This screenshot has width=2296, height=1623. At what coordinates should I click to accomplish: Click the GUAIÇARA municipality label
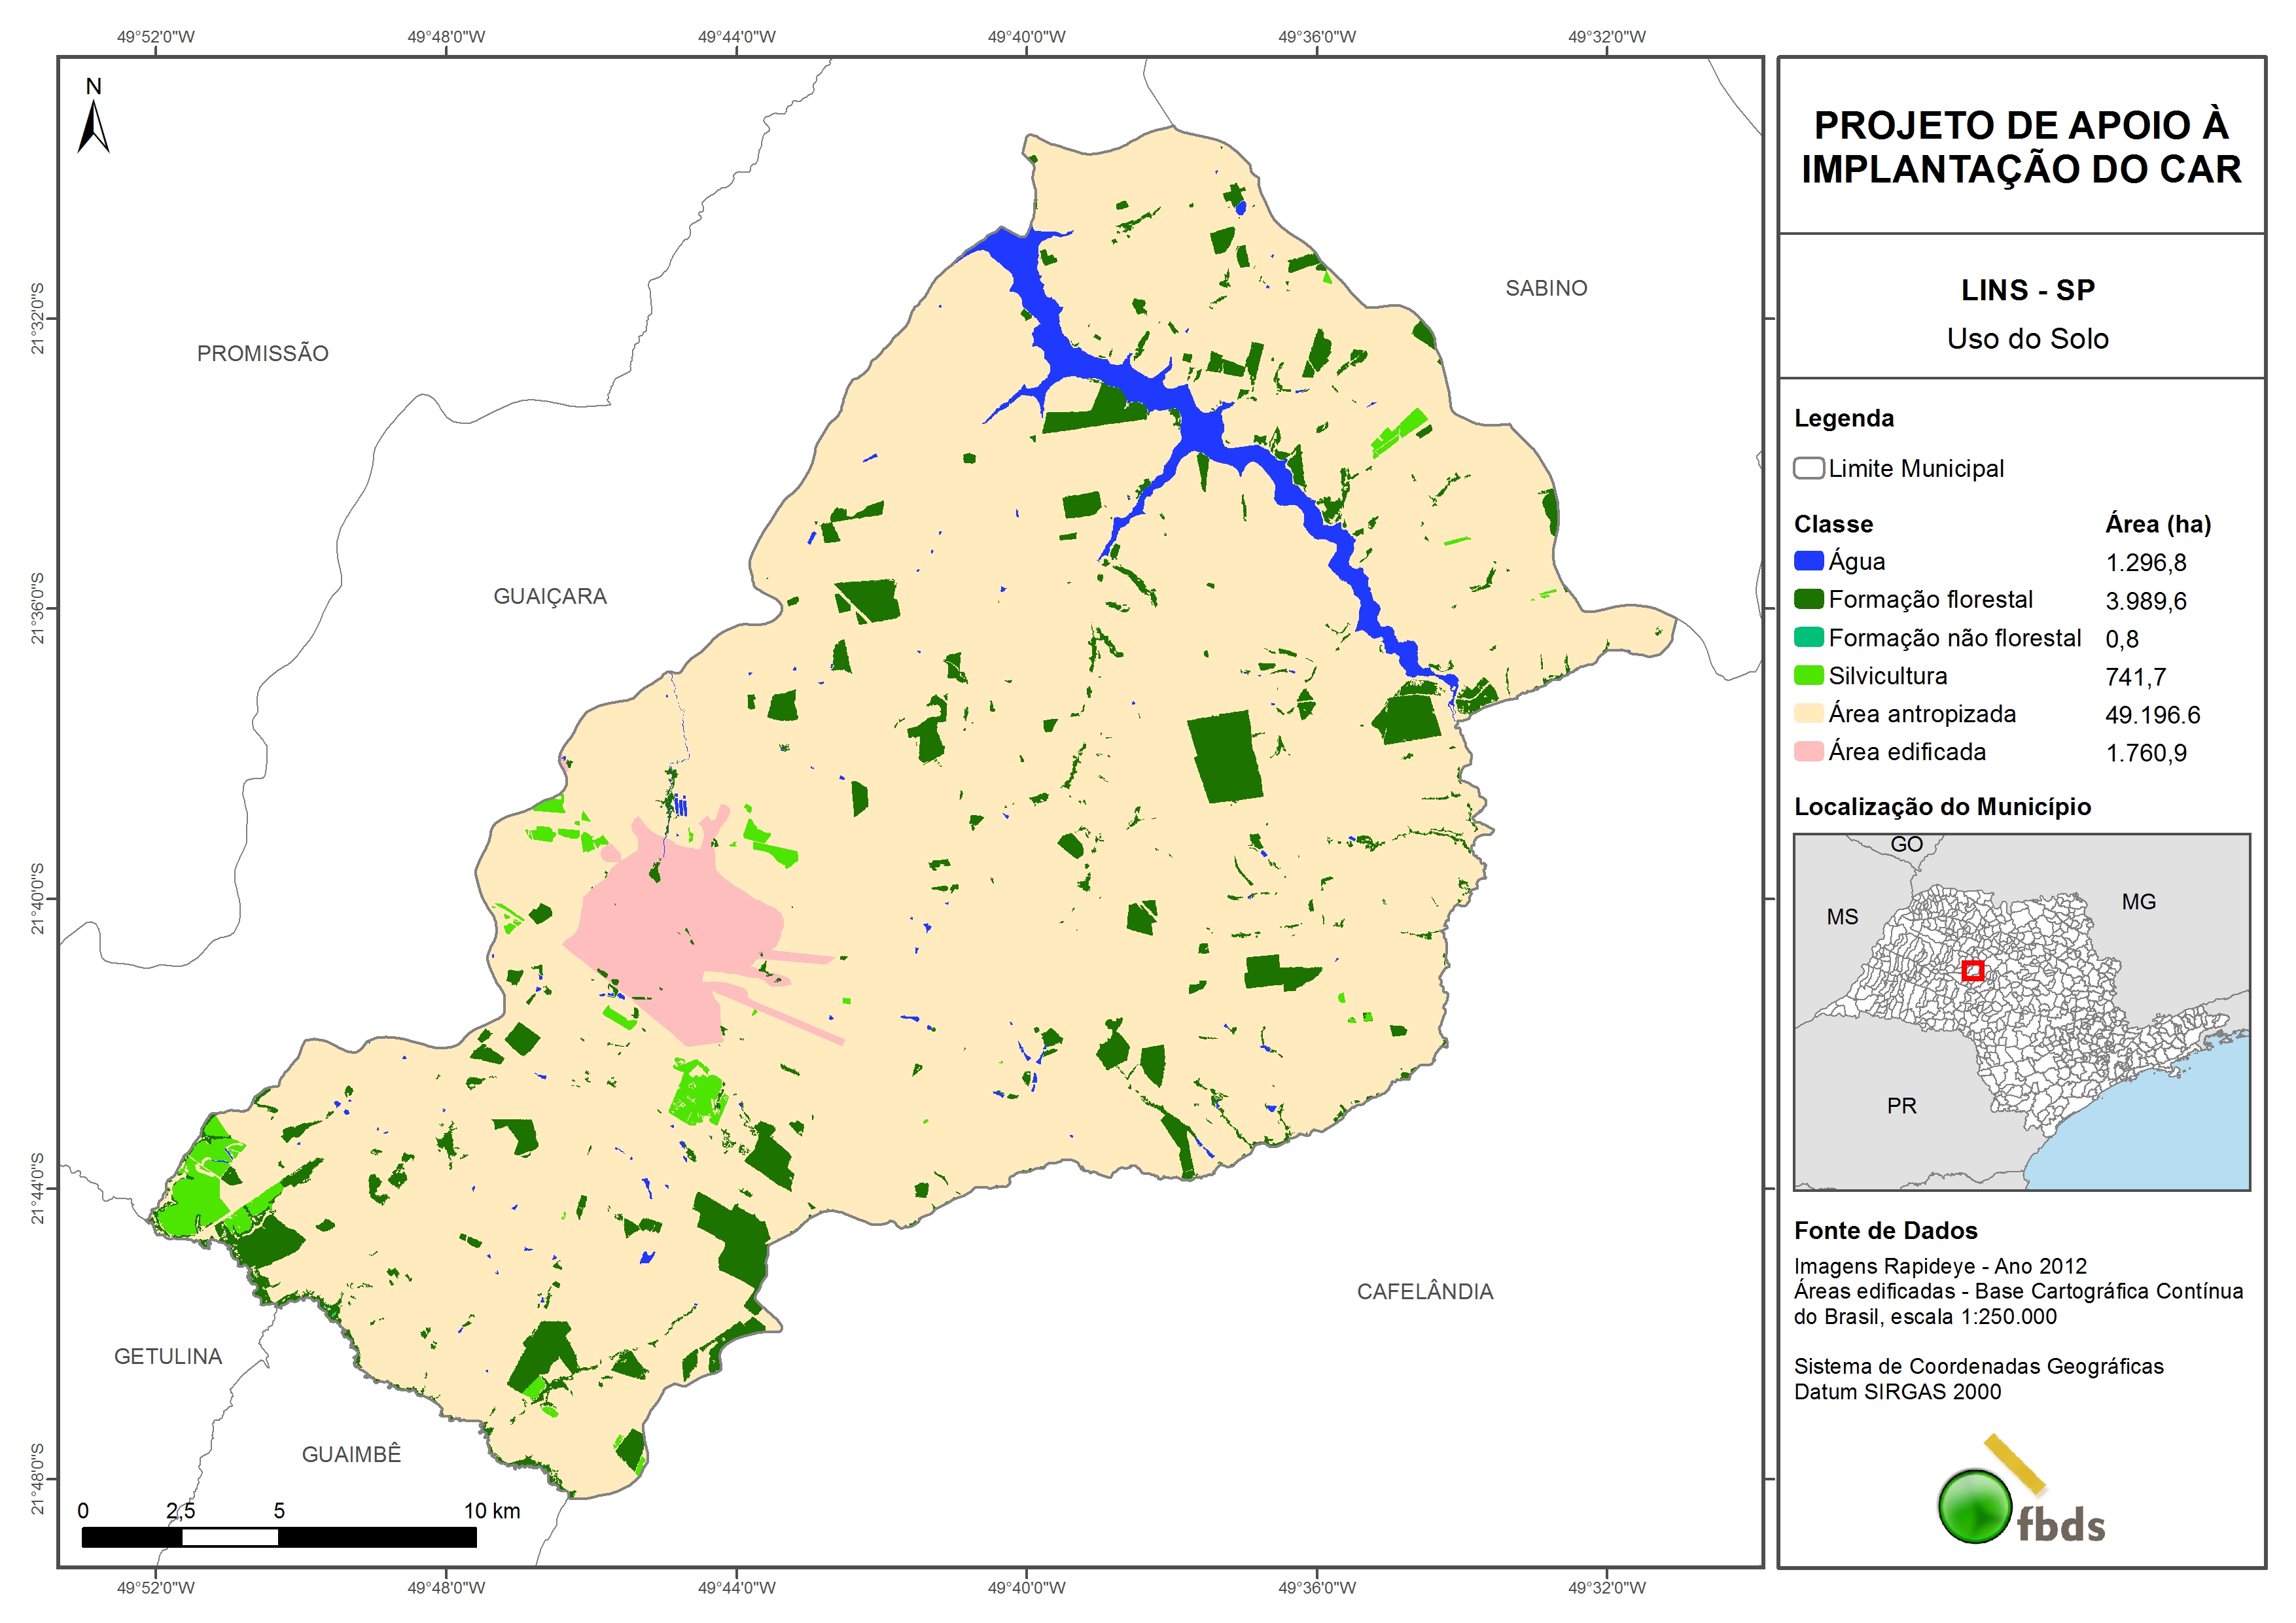pyautogui.click(x=550, y=596)
